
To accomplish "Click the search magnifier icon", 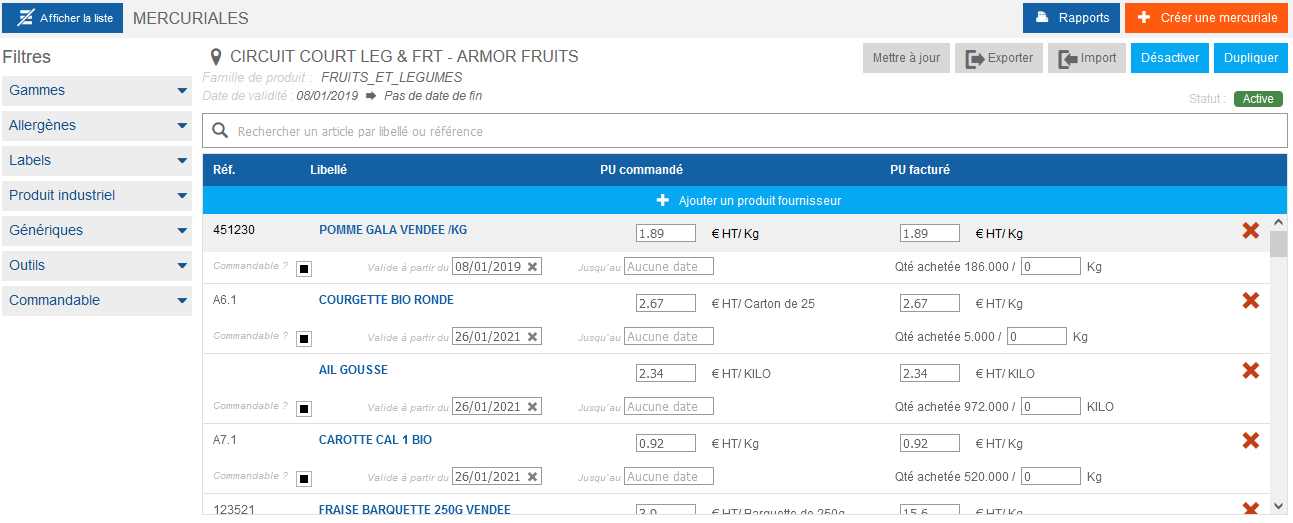I will click(x=220, y=131).
